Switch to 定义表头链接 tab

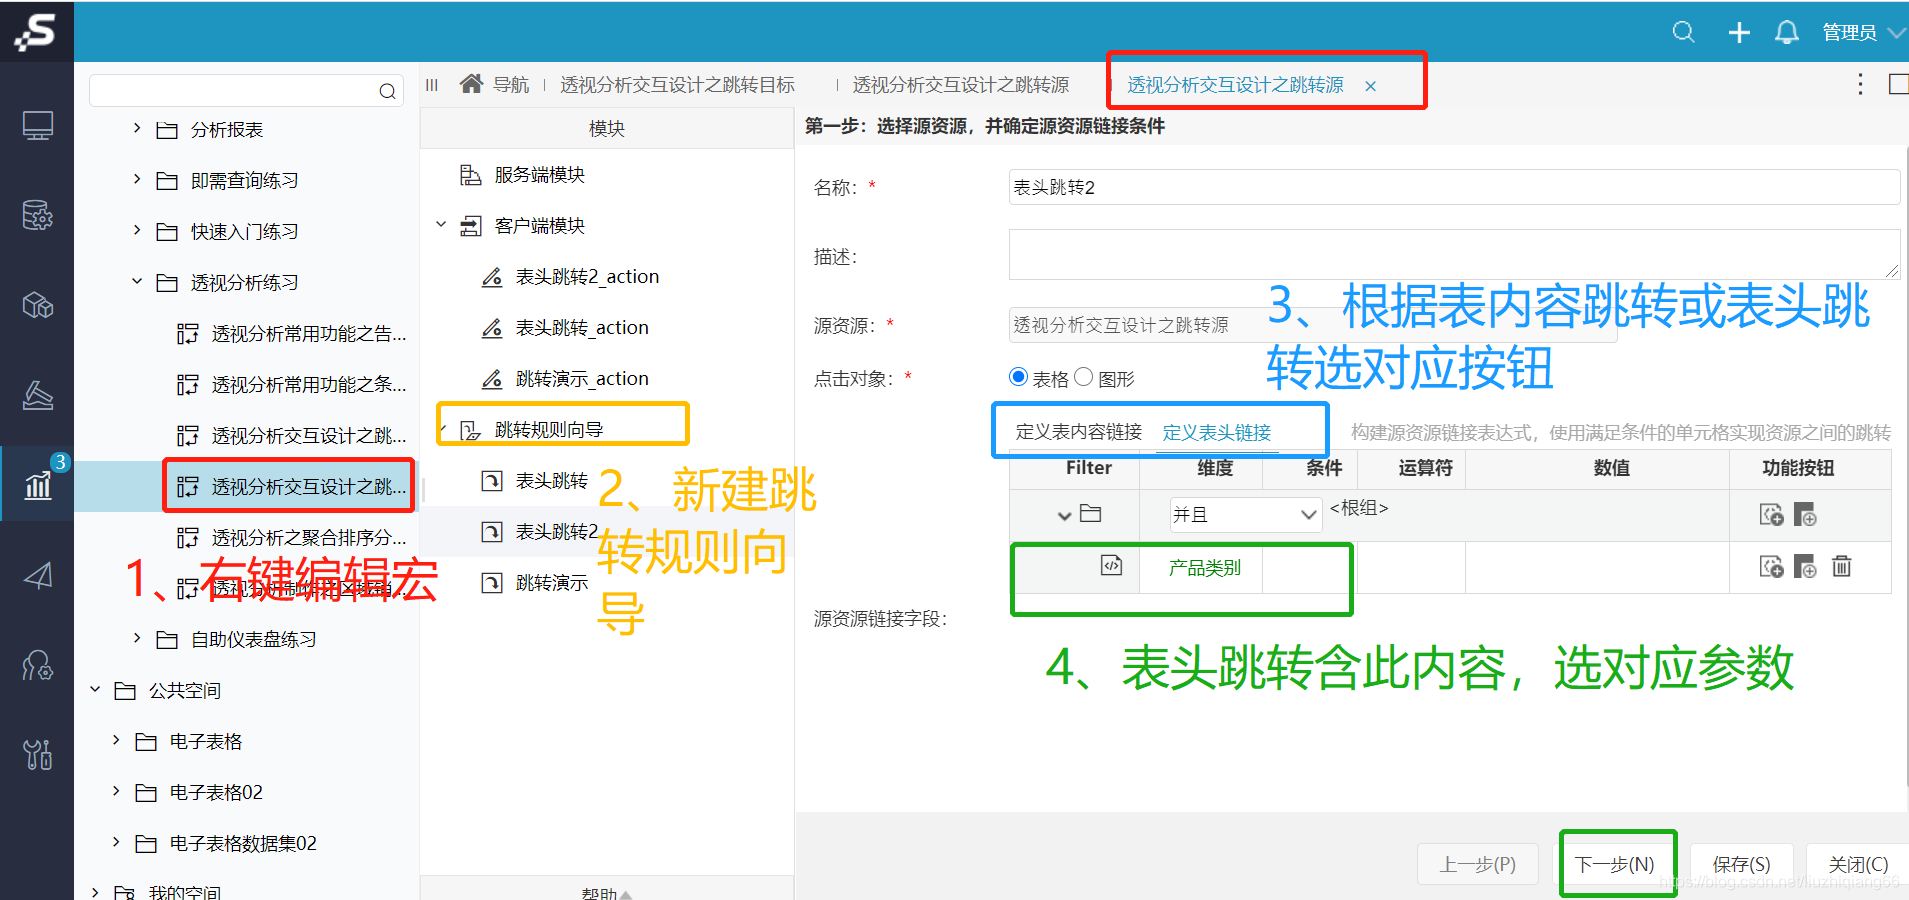pos(1216,432)
